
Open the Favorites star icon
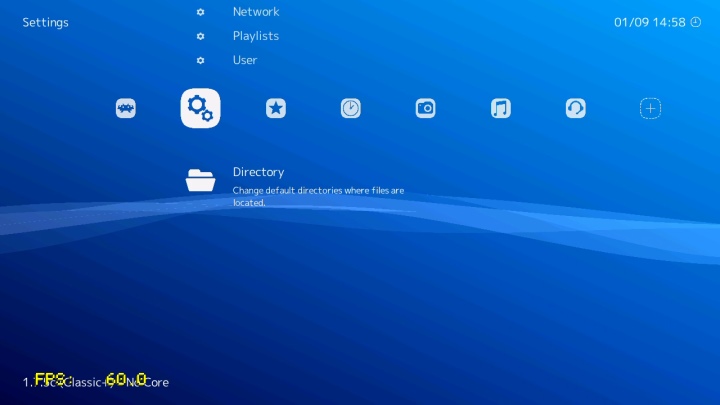pyautogui.click(x=276, y=108)
